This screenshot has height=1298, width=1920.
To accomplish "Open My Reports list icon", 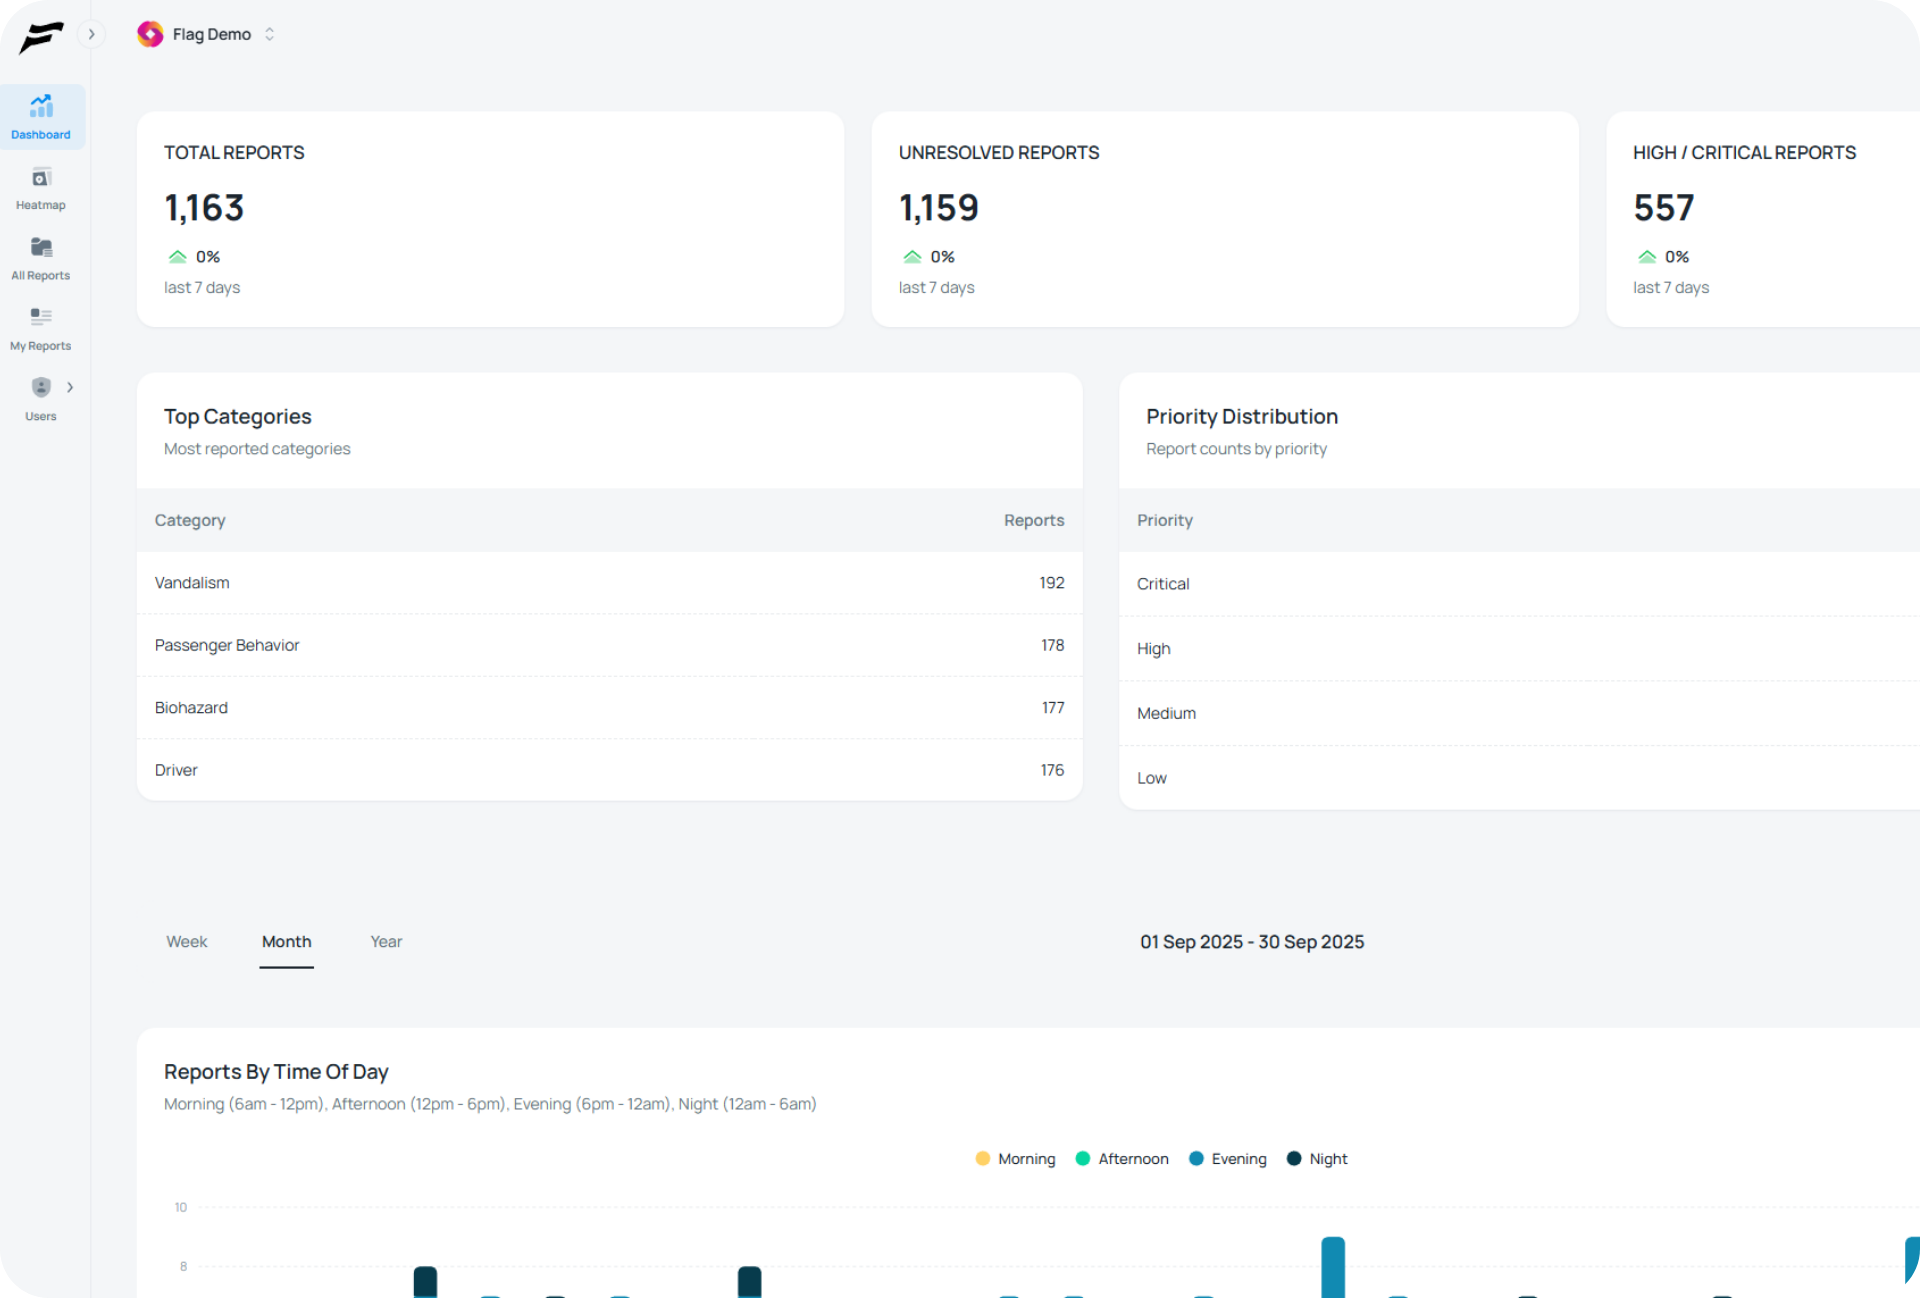I will pyautogui.click(x=41, y=317).
